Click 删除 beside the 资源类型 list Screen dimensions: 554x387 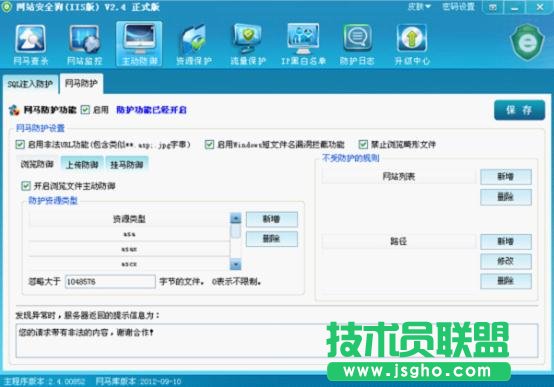tap(272, 239)
